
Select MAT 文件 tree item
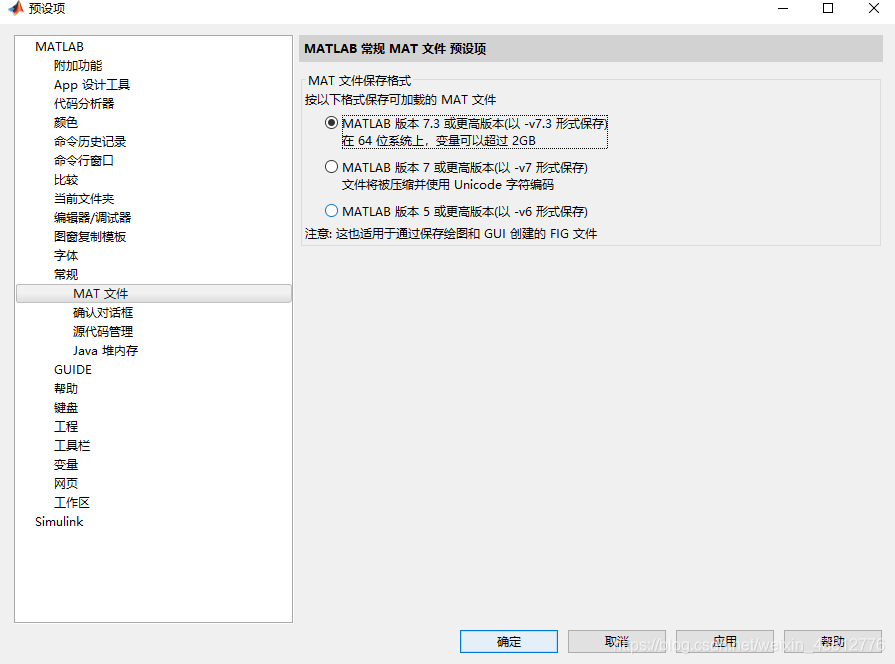pos(154,293)
